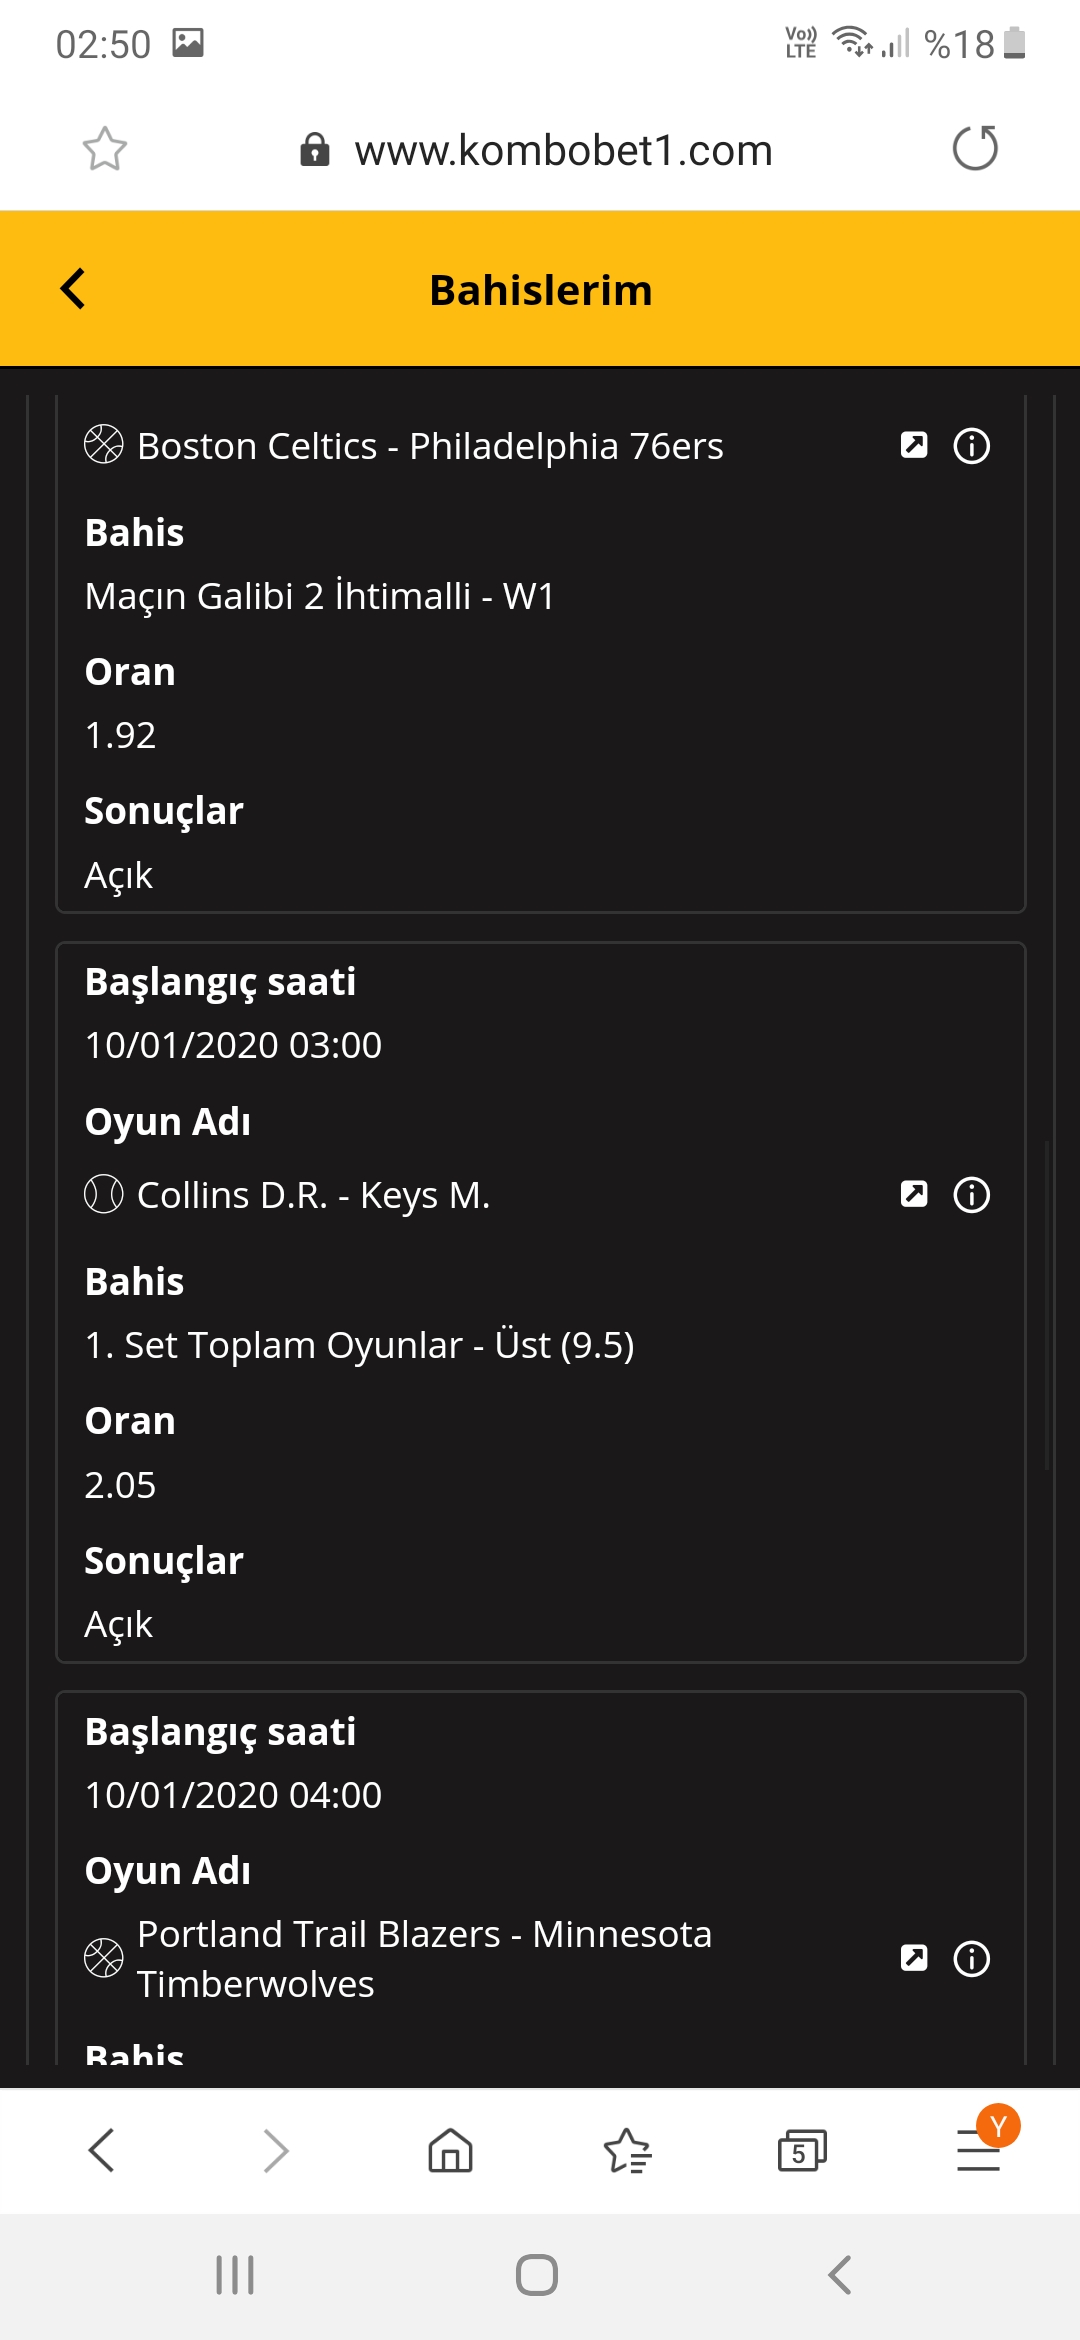The width and height of the screenshot is (1080, 2340).
Task: Bookmark page with the star icon
Action: pyautogui.click(x=104, y=150)
